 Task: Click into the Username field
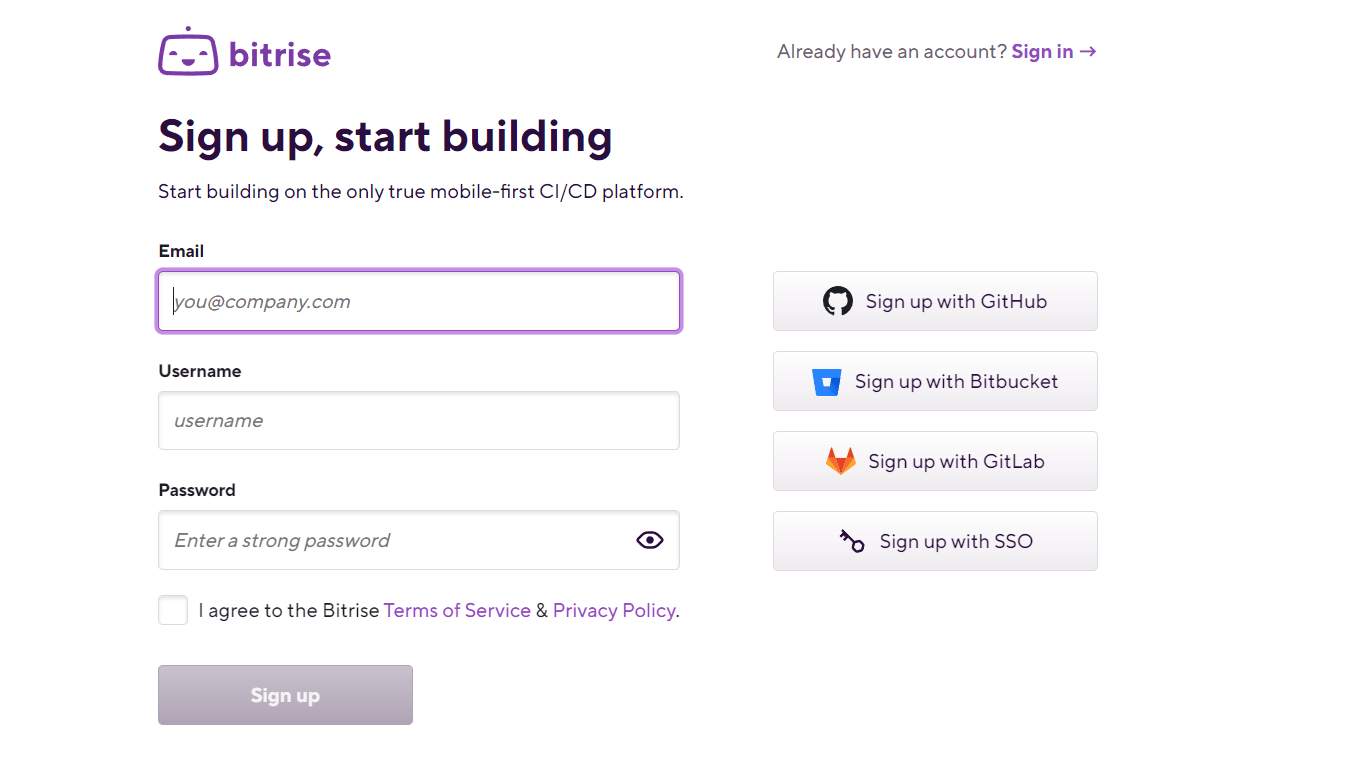(x=418, y=421)
